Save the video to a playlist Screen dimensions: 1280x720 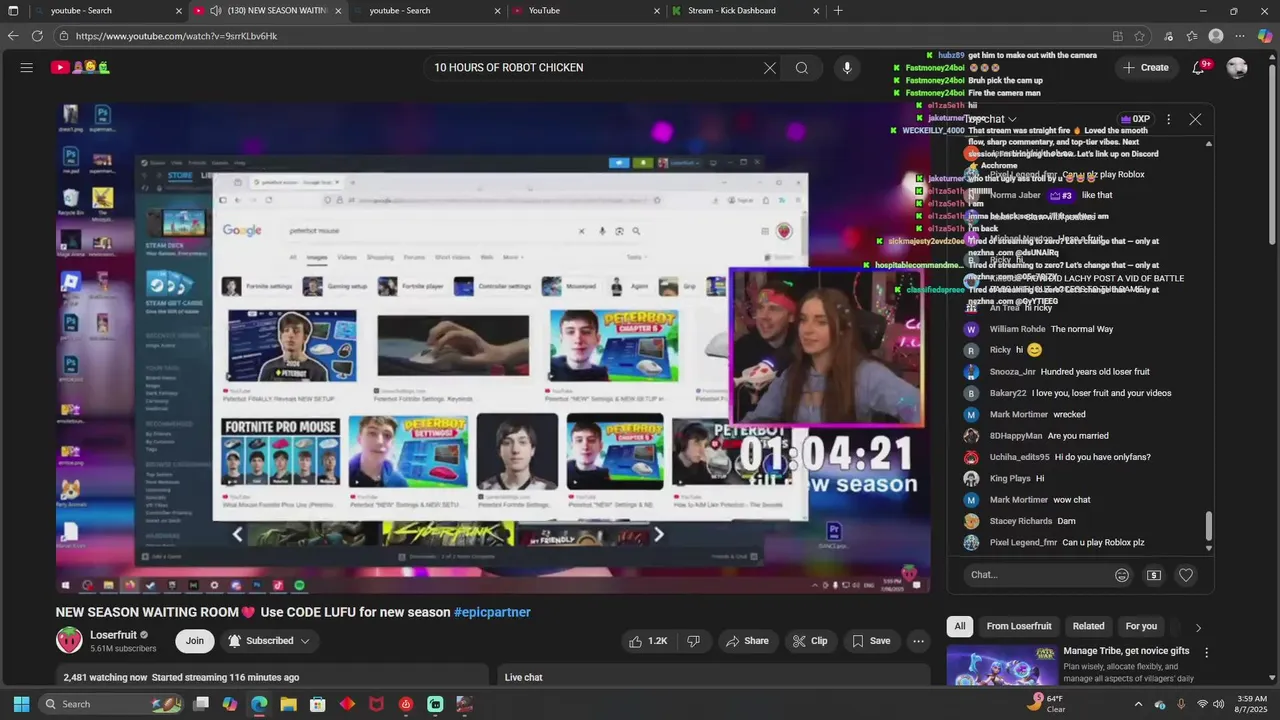[870, 641]
